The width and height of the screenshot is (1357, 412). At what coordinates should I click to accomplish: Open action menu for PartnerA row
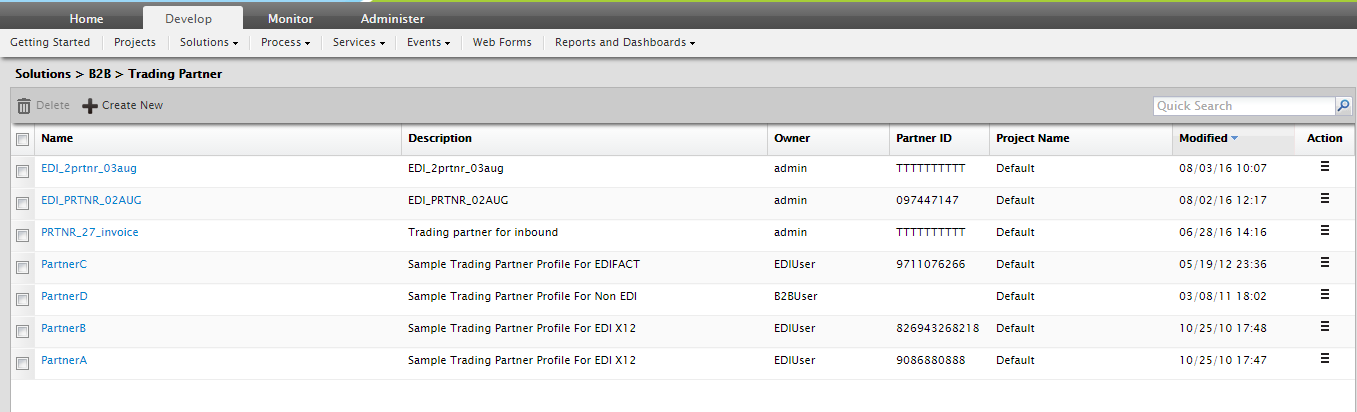(1325, 359)
